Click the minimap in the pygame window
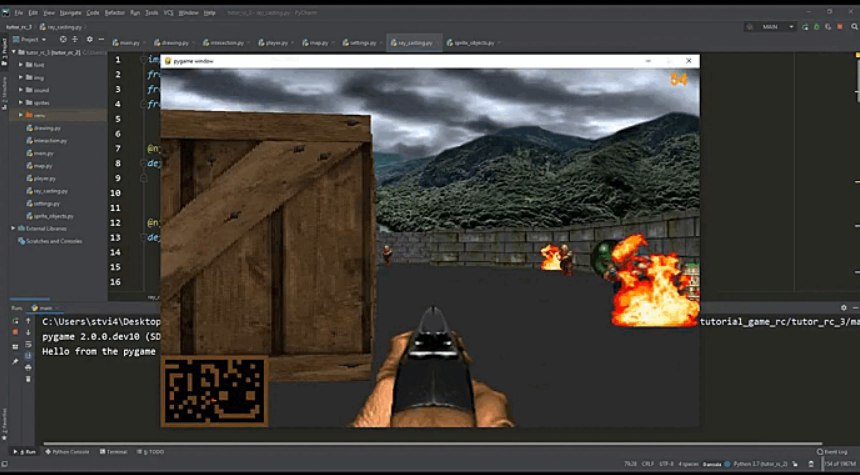Screen dimensions: 860x475 [214, 391]
